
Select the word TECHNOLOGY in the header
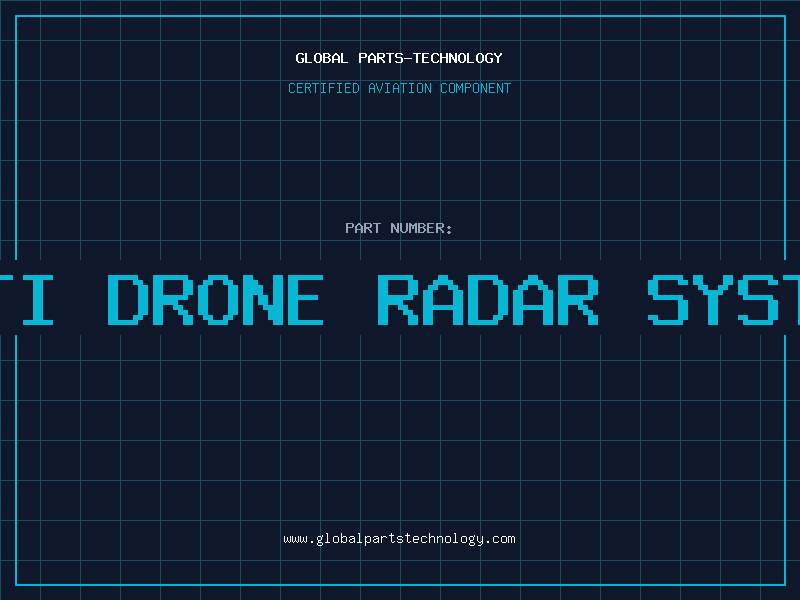(x=458, y=58)
